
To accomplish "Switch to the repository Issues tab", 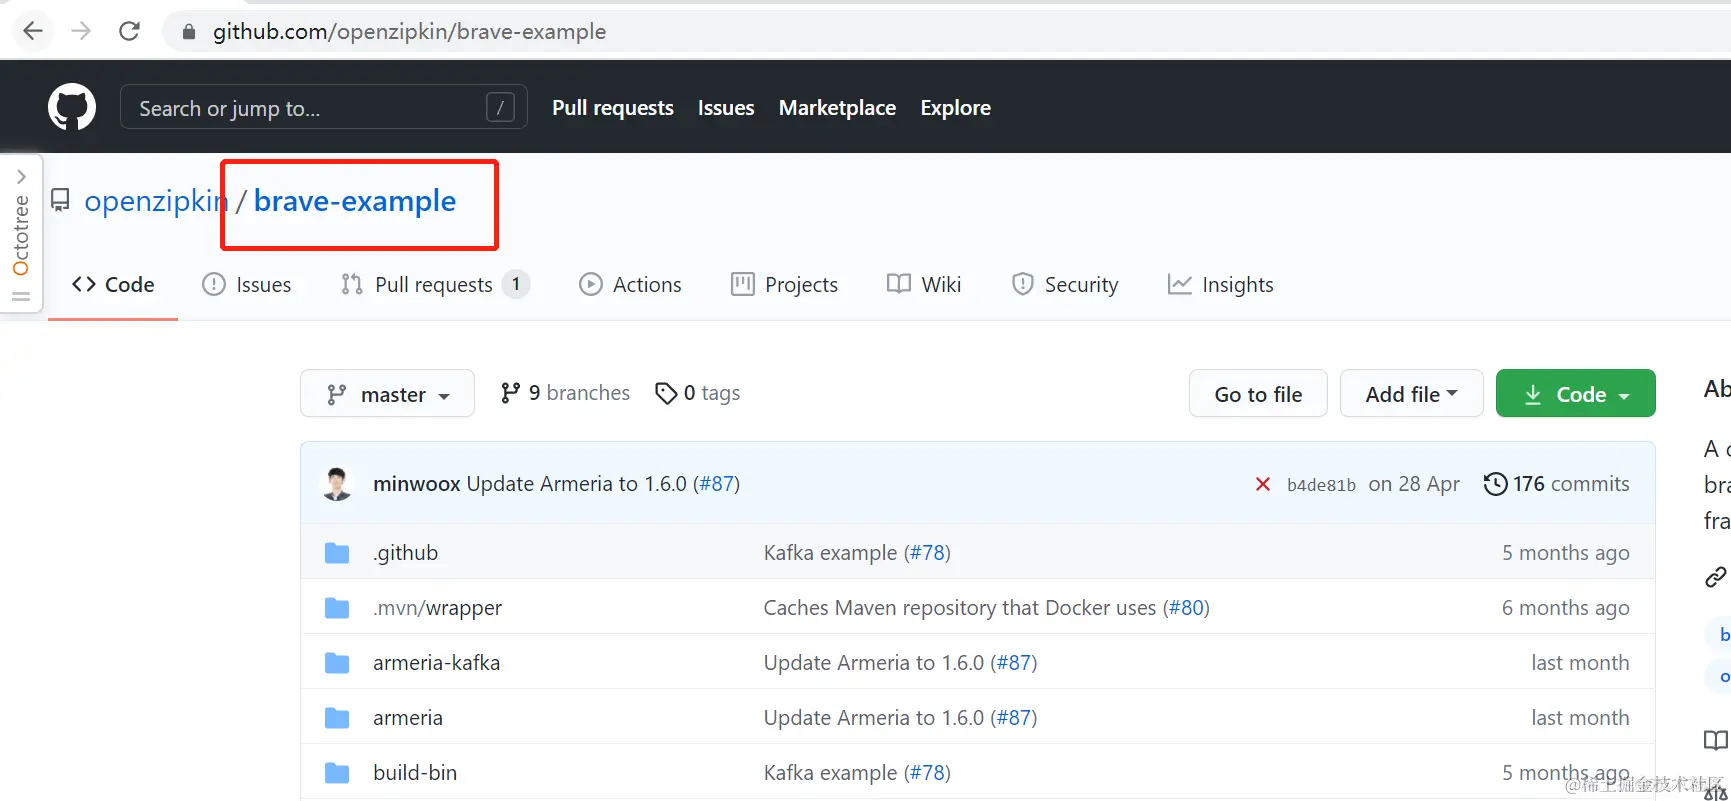I will coord(246,285).
